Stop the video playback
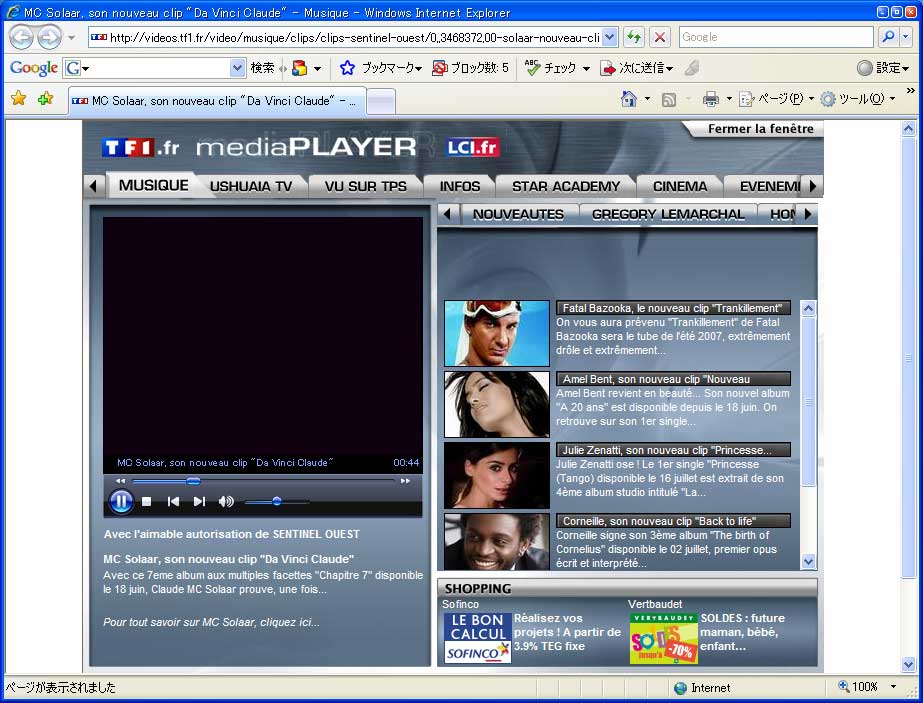Viewport: 923px width, 703px height. (x=147, y=502)
